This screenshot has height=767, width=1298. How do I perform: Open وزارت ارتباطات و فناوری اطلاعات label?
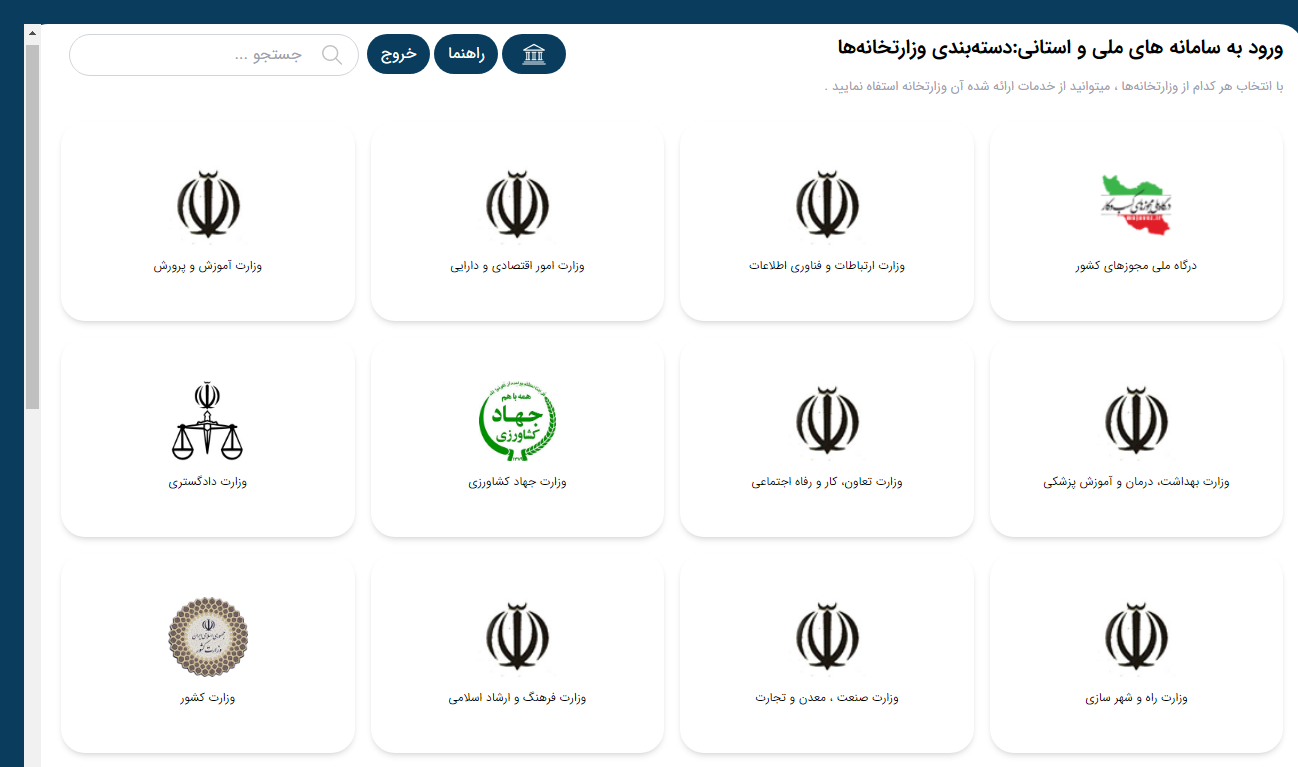pos(827,266)
